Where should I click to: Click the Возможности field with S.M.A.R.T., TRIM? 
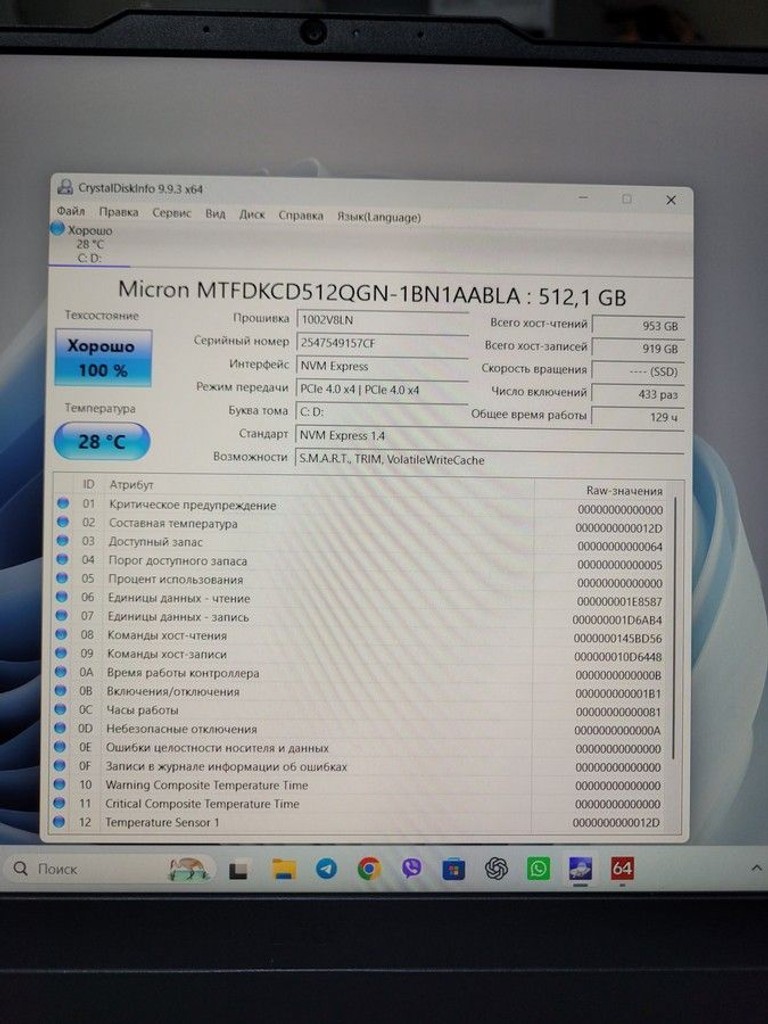(x=490, y=460)
